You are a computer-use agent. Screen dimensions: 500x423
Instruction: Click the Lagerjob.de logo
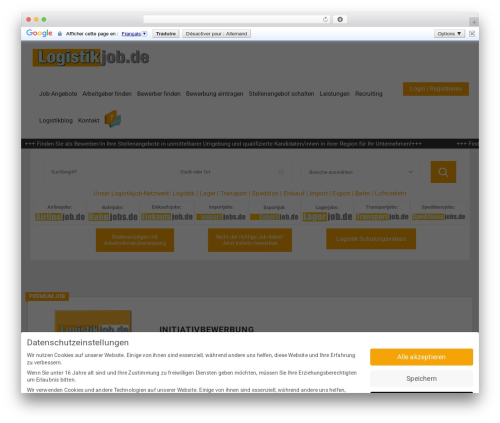[327, 217]
